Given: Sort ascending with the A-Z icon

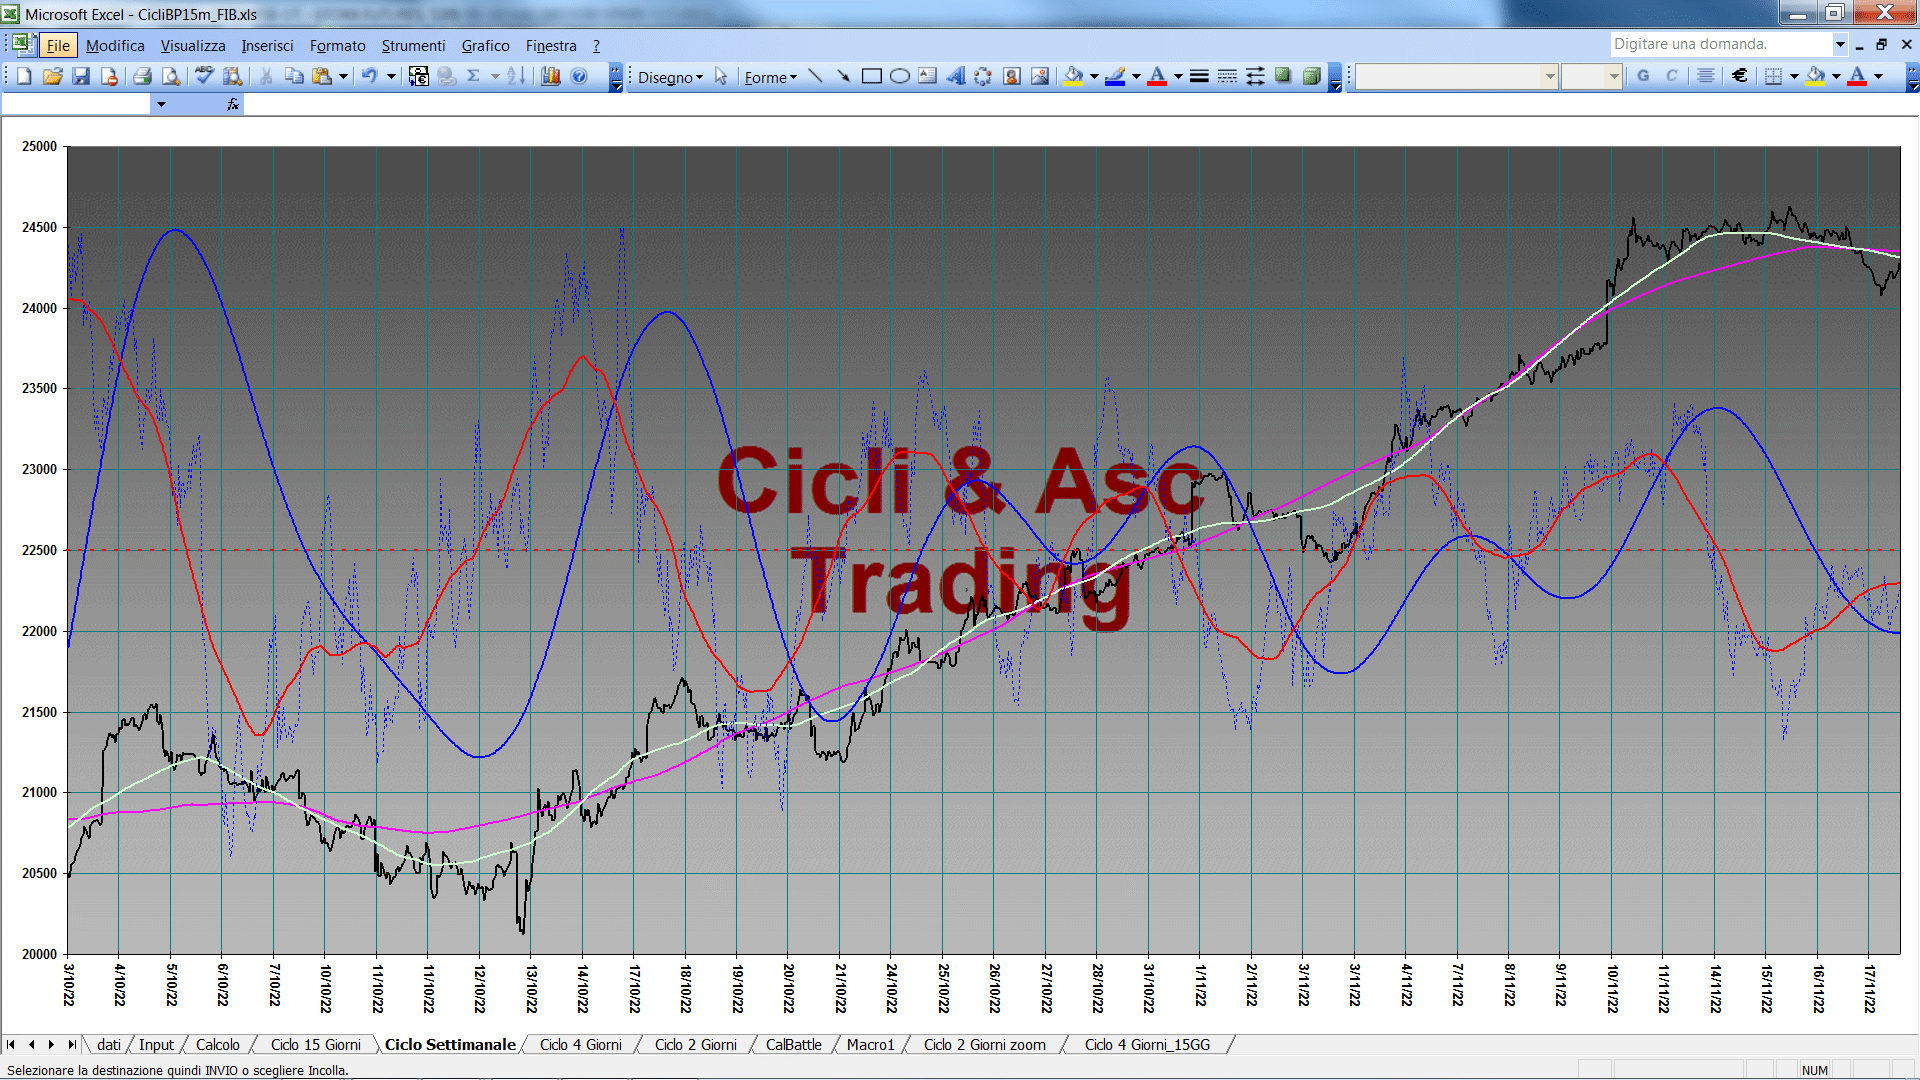Looking at the screenshot, I should [x=516, y=76].
